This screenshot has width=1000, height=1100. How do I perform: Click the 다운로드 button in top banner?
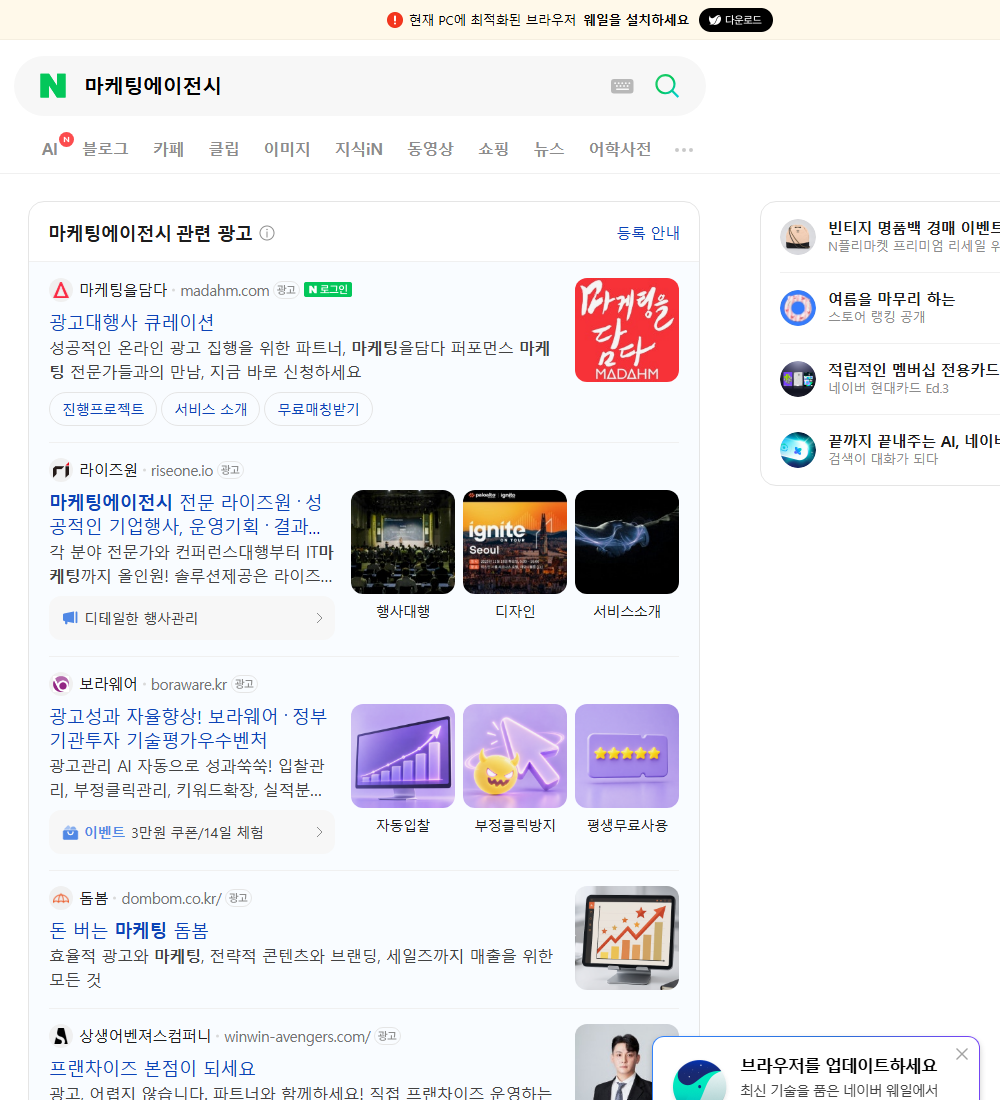click(735, 20)
